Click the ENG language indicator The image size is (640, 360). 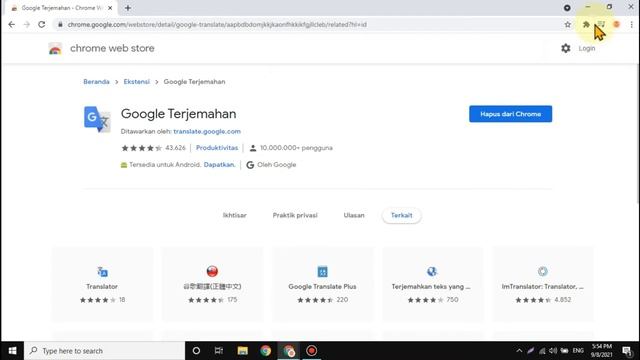(578, 351)
